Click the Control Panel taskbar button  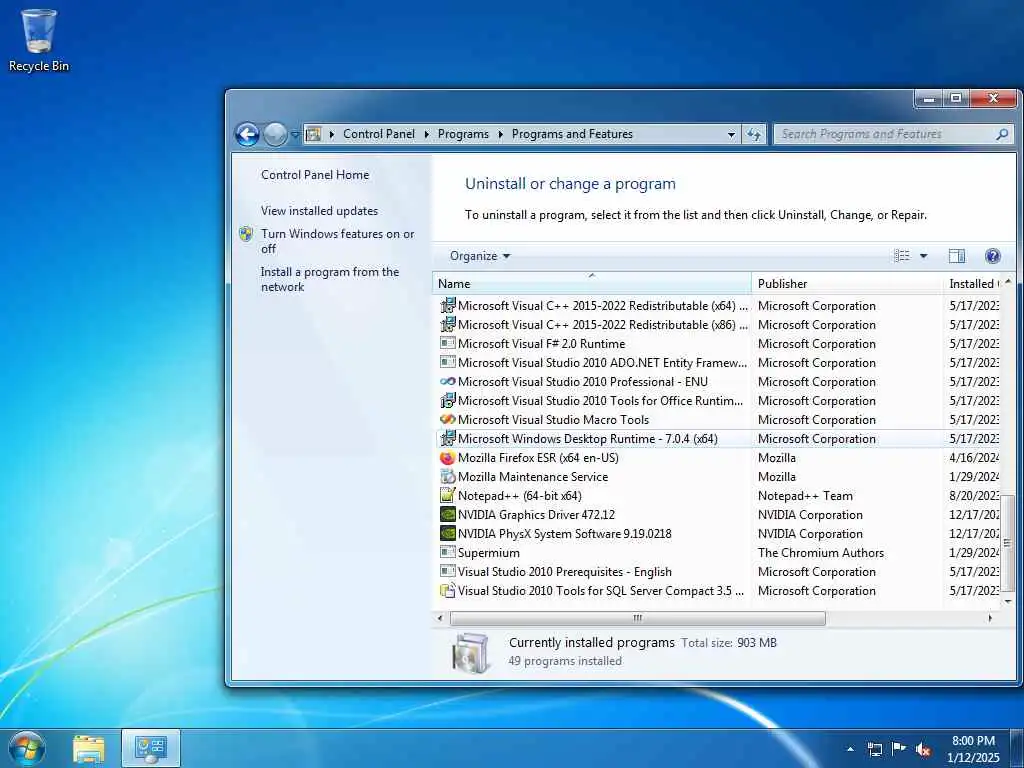[x=151, y=749]
